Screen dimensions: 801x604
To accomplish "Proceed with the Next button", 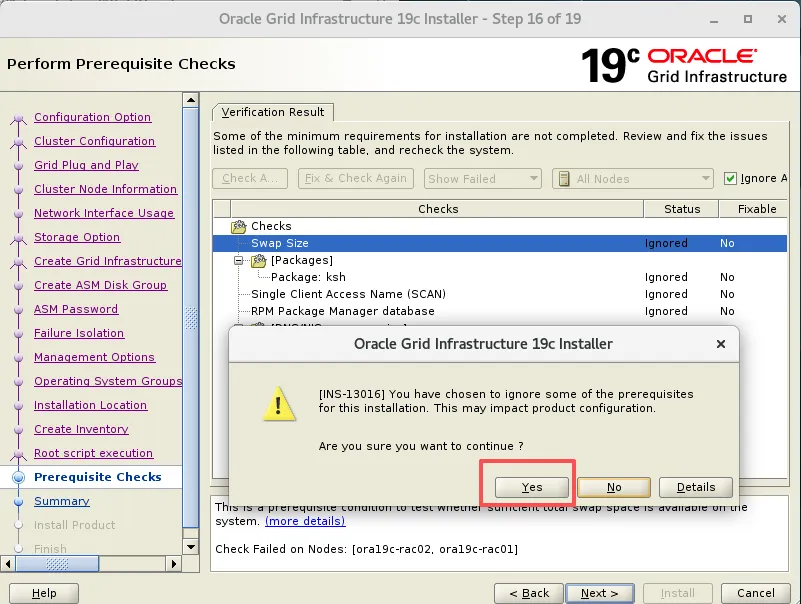I will pyautogui.click(x=600, y=593).
